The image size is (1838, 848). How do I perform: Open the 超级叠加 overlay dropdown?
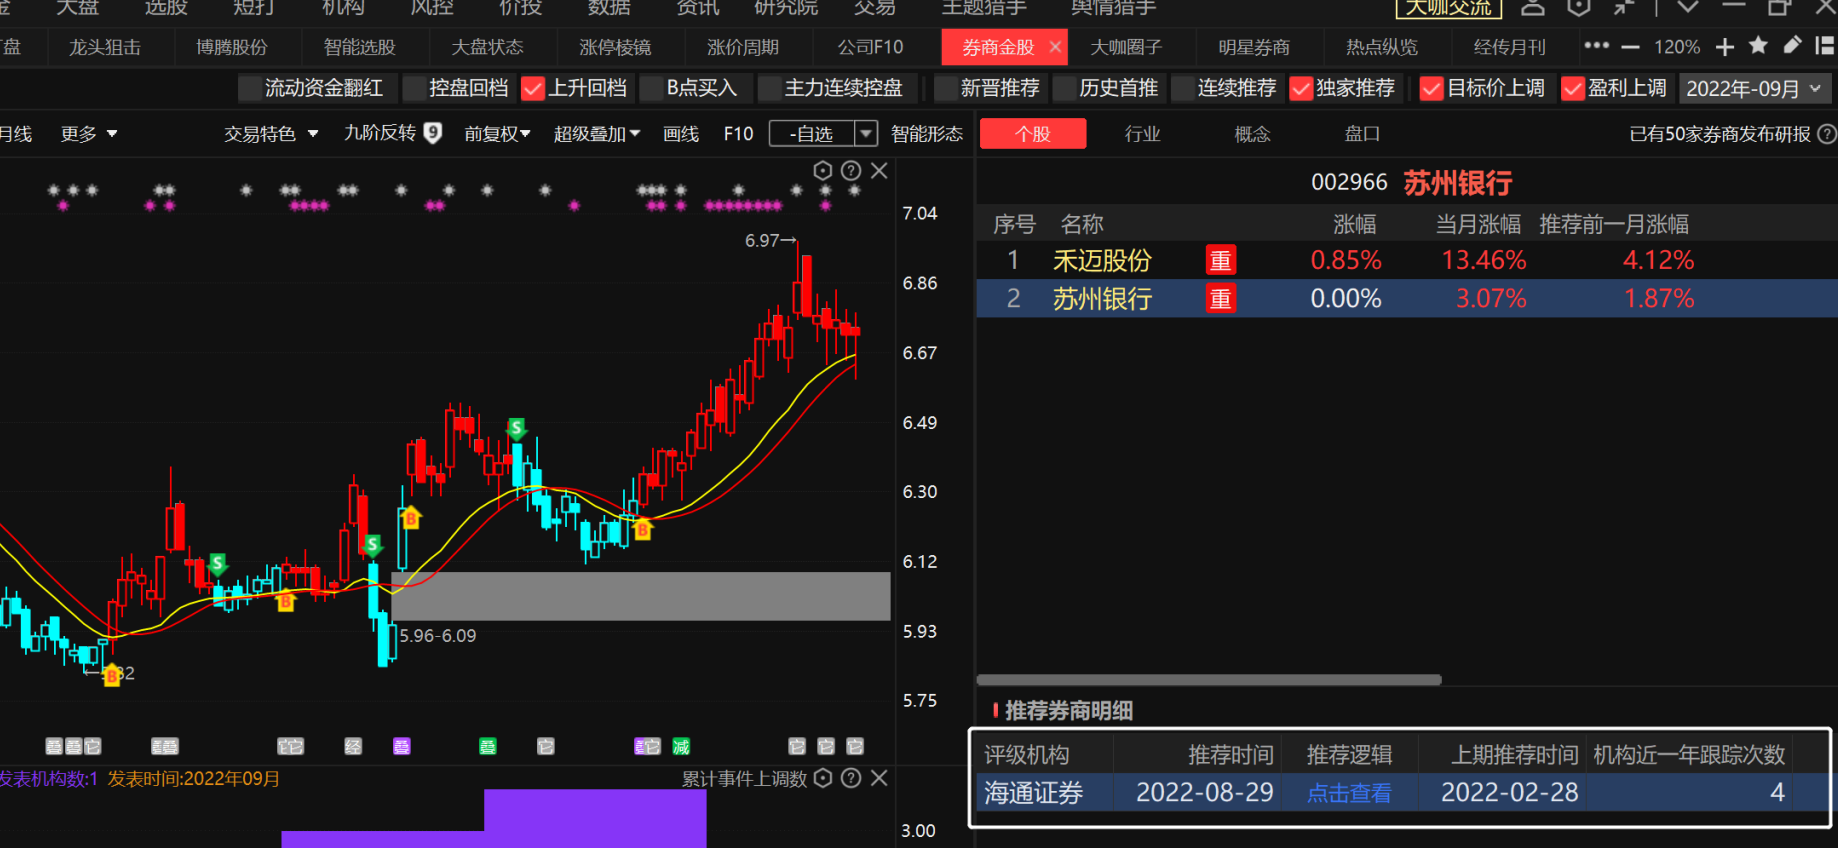point(597,134)
